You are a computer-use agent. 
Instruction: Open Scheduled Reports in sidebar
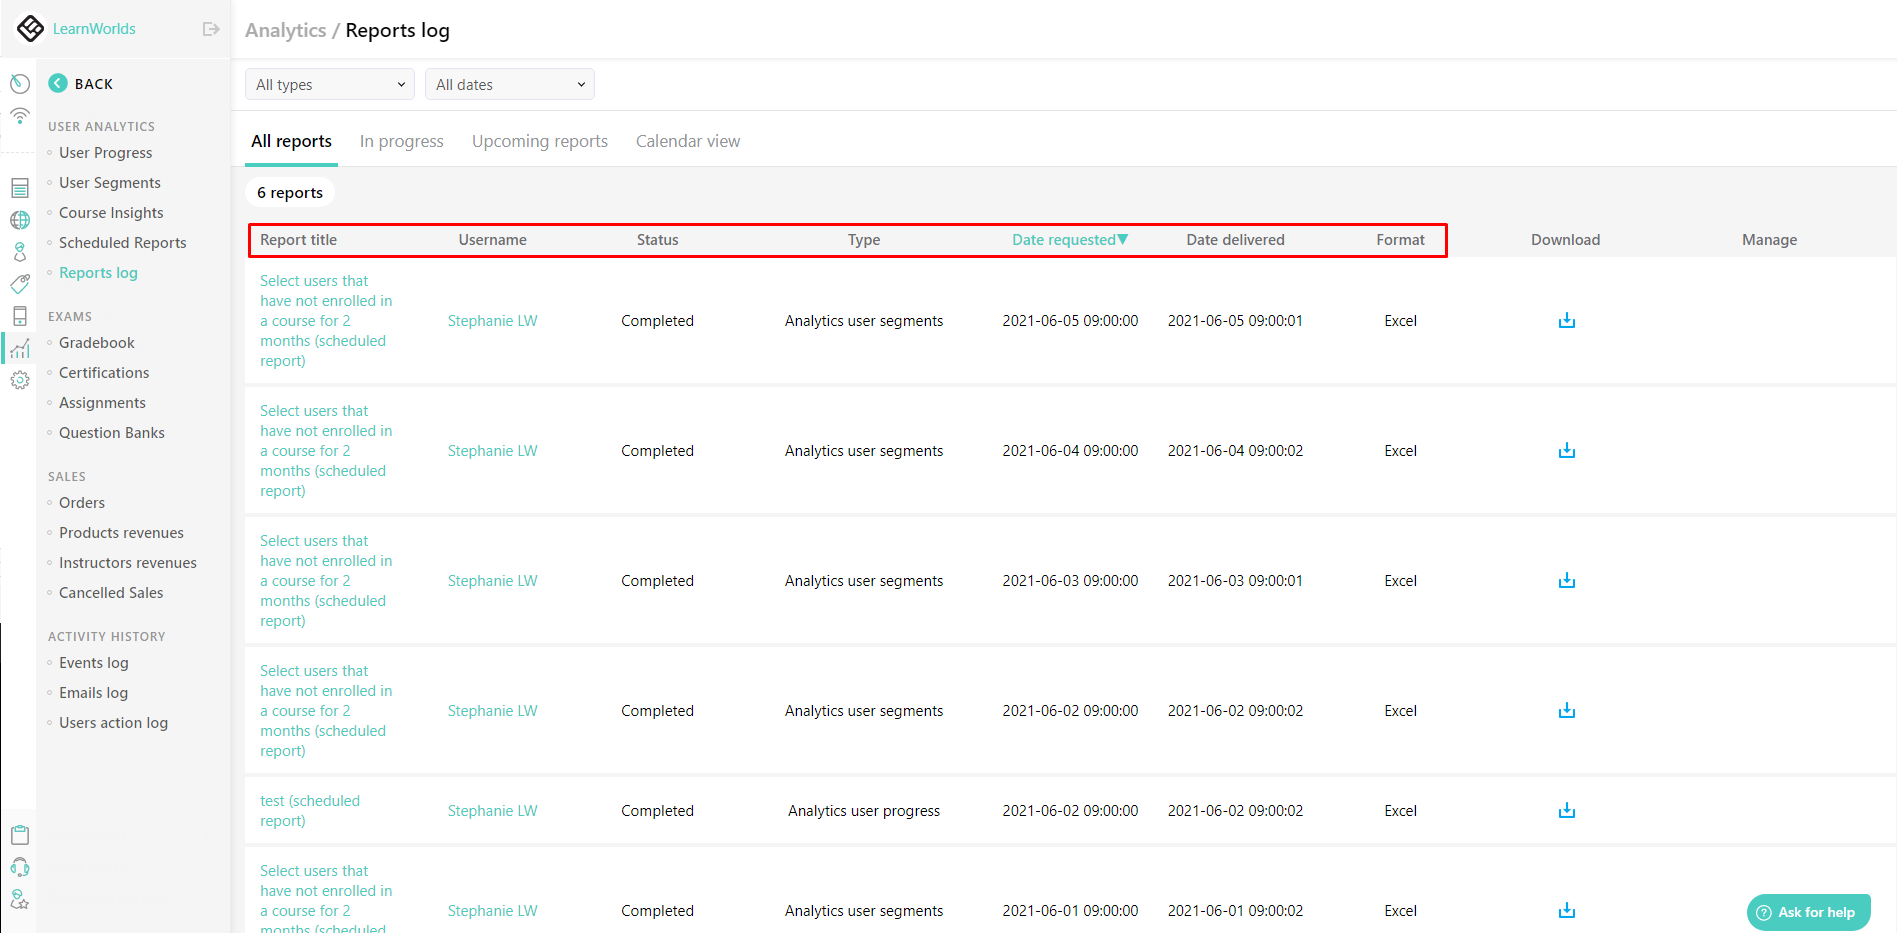[x=122, y=243]
